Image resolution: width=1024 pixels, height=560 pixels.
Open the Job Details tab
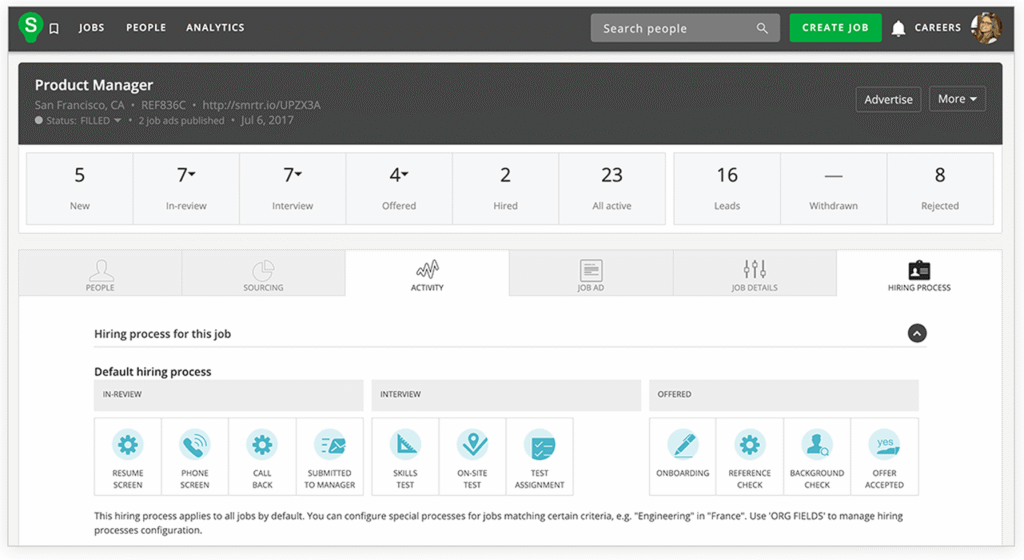click(x=754, y=273)
